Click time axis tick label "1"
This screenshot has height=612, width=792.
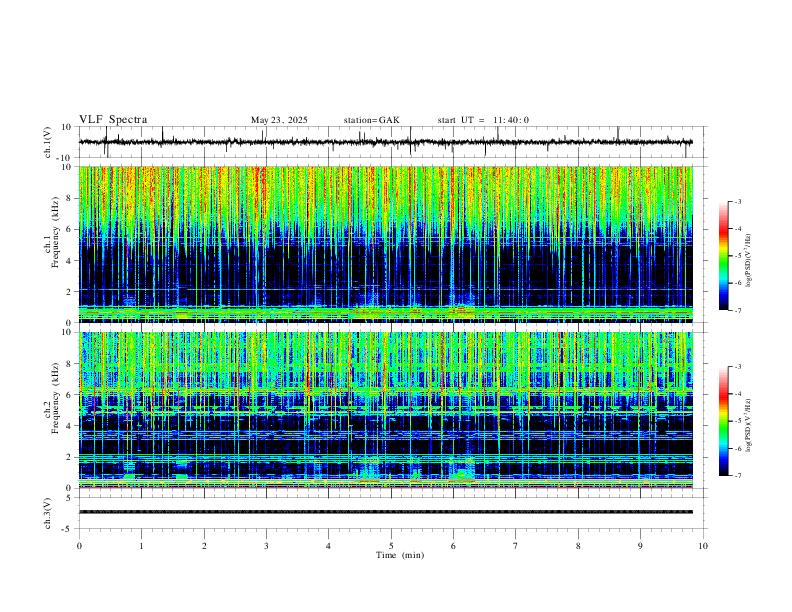[x=142, y=546]
